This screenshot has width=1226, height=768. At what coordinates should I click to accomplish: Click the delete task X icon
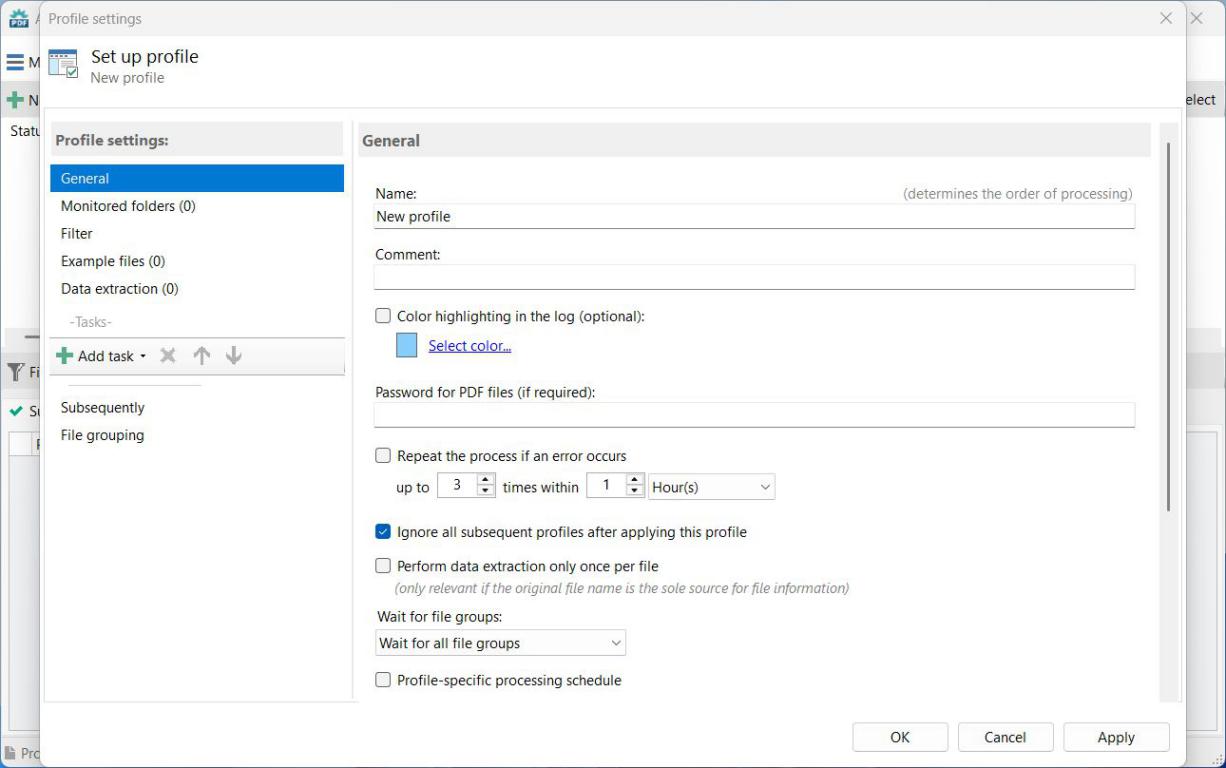tap(168, 356)
